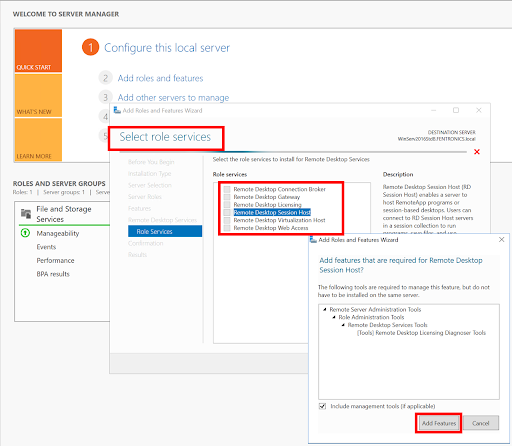This screenshot has width=512, height=446.
Task: Click the Description heading text
Action: click(x=398, y=174)
